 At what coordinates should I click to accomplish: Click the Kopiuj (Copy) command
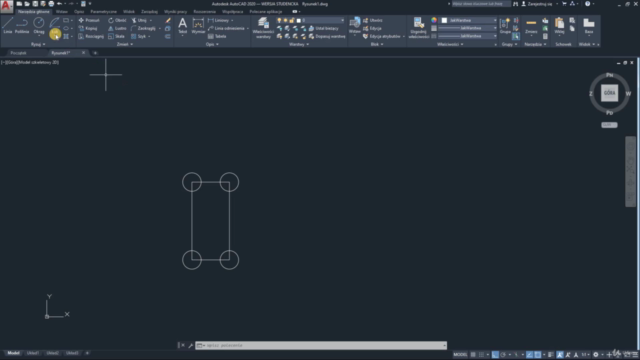pos(88,28)
